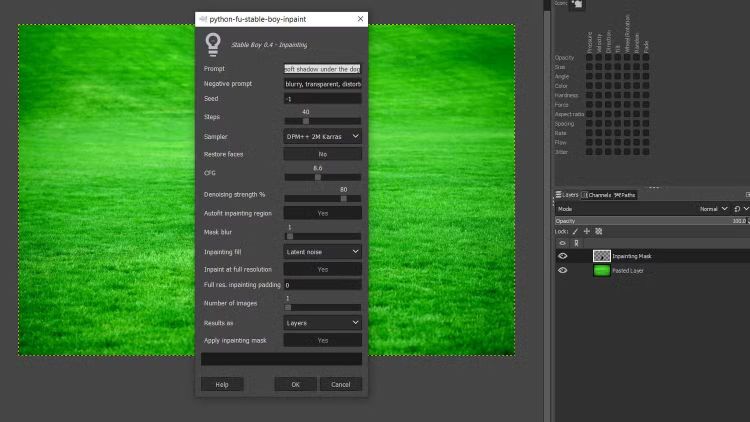This screenshot has height=422, width=750.
Task: Click the Denoising strength slider
Action: (322, 198)
